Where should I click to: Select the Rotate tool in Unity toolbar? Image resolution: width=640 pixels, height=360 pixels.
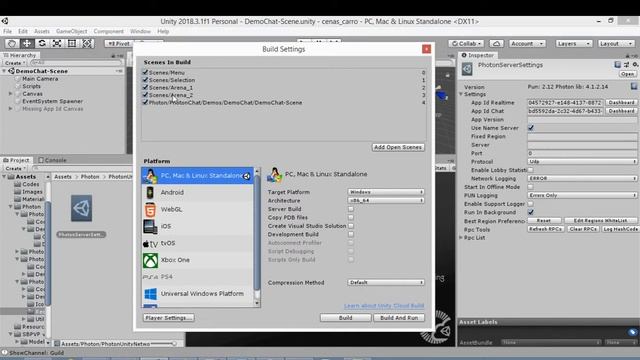coord(42,43)
